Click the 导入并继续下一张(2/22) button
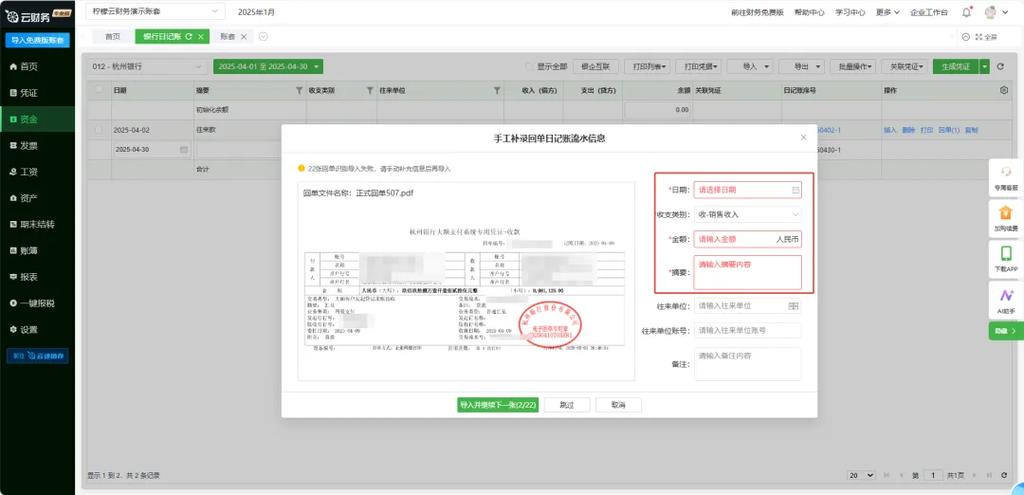 [498, 405]
